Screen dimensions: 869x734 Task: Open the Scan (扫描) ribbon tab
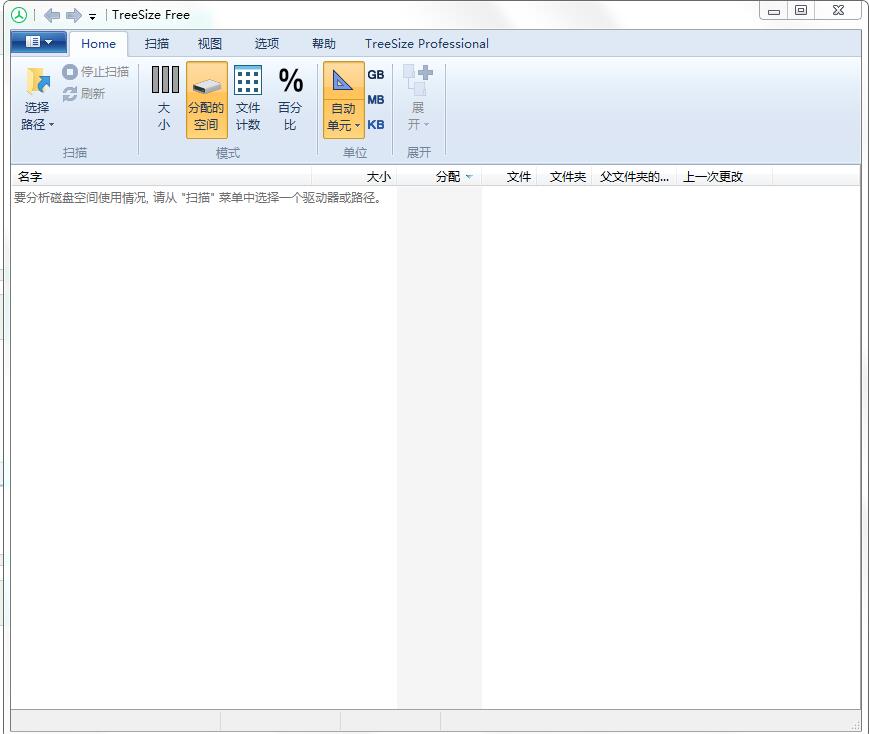click(157, 44)
